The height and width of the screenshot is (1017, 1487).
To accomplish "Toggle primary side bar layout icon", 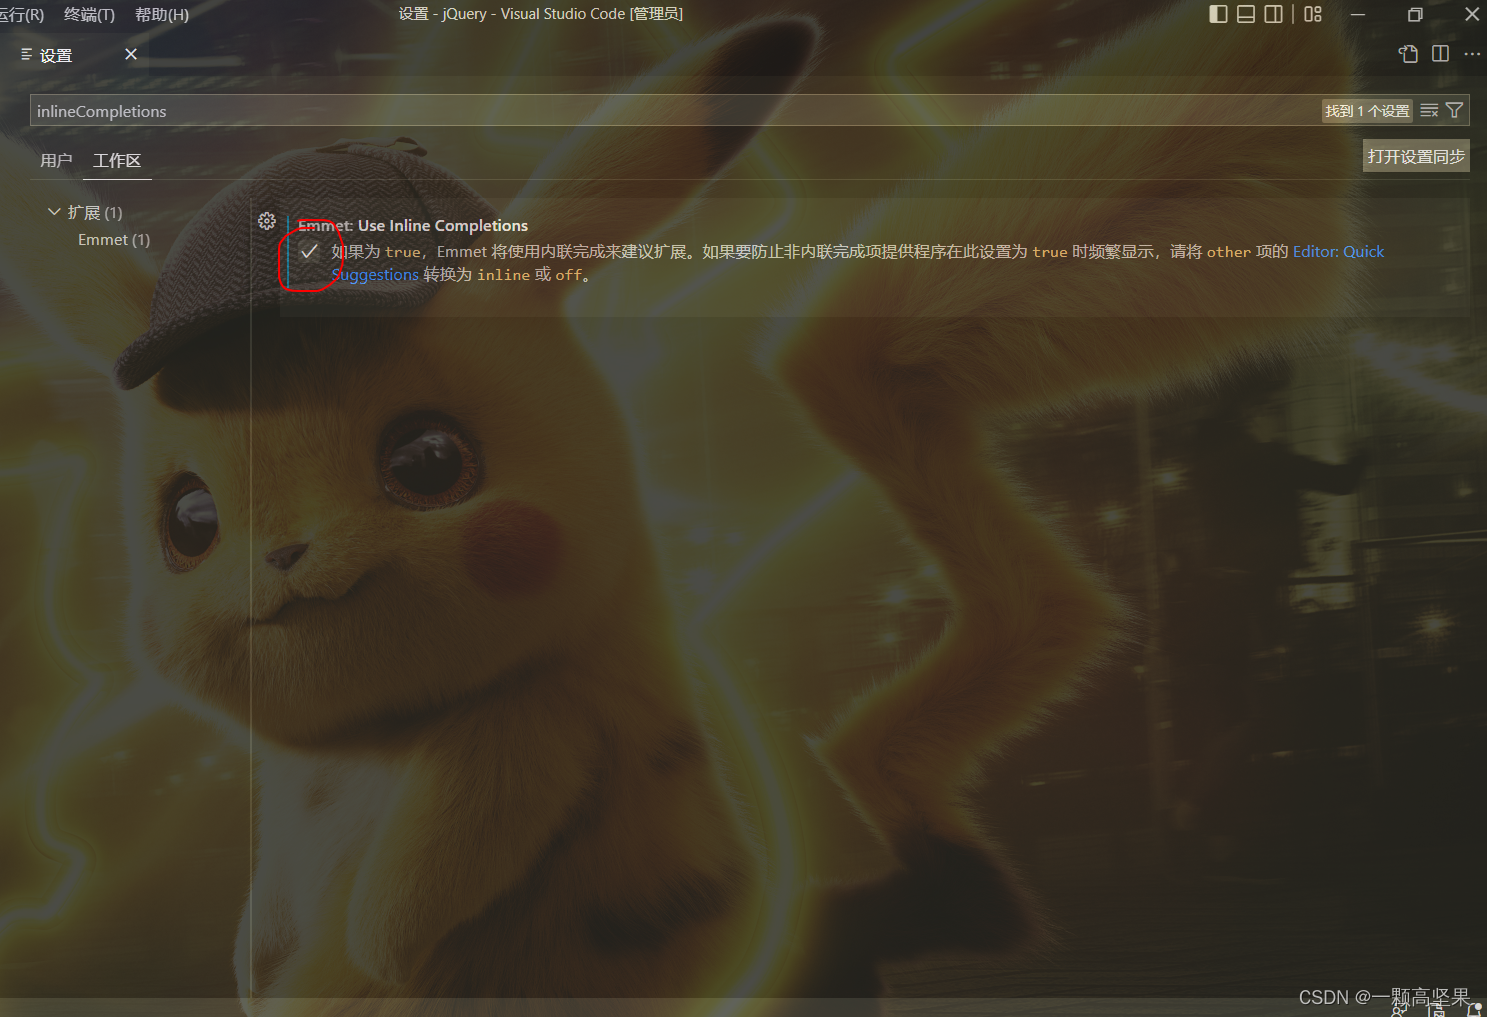I will click(1218, 14).
